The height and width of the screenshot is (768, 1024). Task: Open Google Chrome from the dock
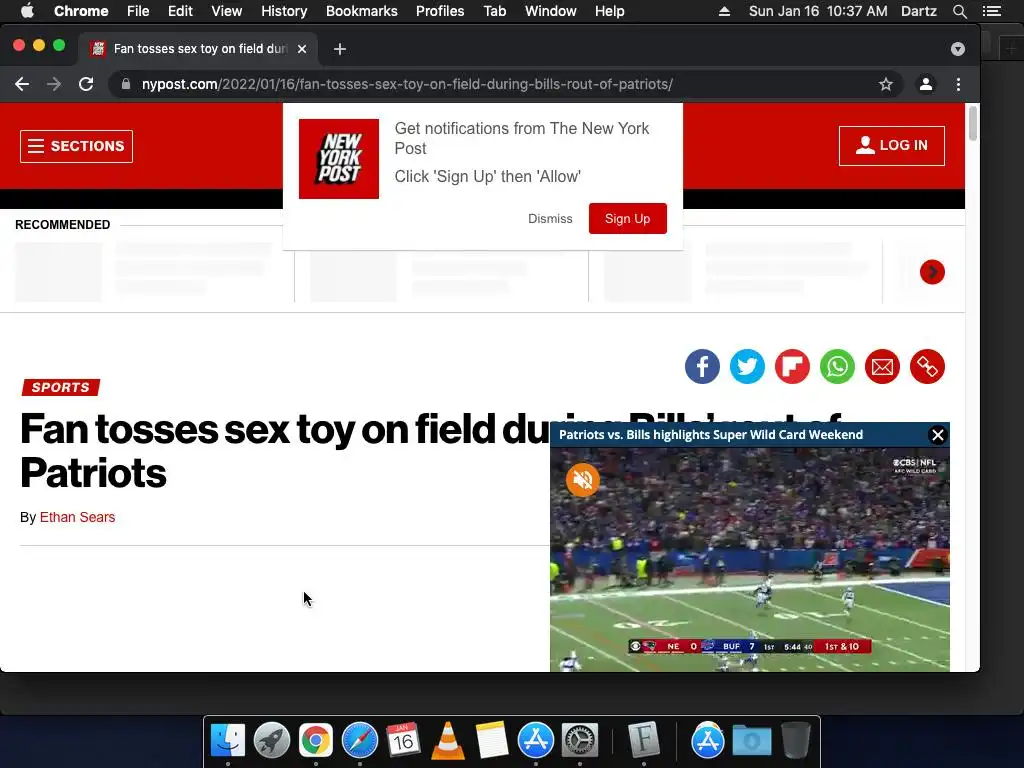click(x=316, y=741)
